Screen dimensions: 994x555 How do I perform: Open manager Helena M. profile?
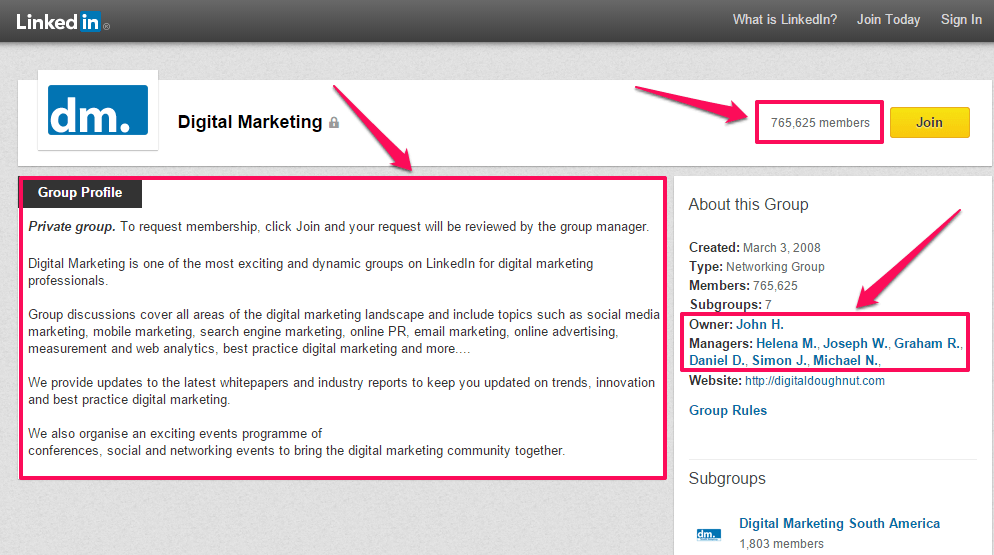(x=786, y=343)
